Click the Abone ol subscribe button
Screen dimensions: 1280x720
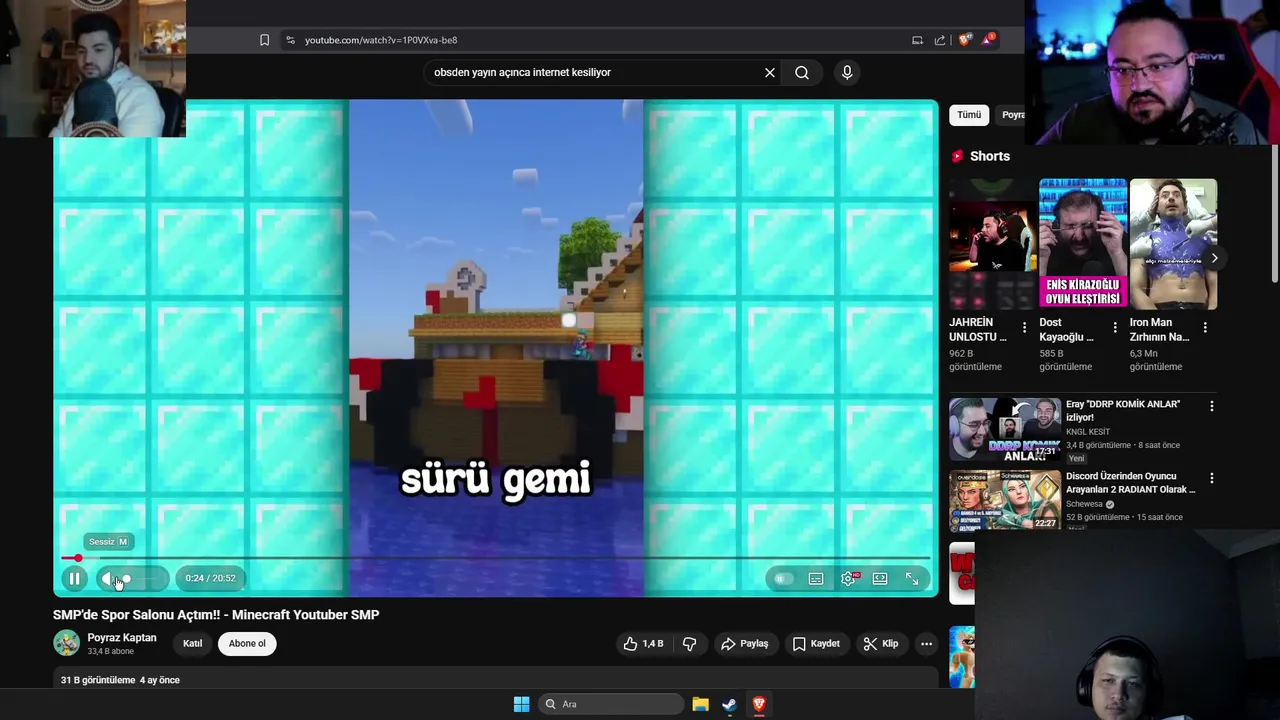(x=247, y=644)
